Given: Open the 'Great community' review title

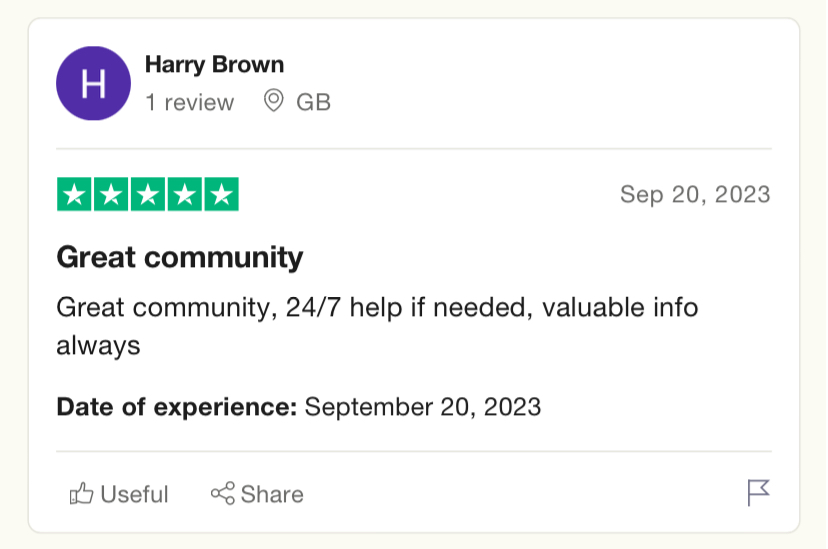Looking at the screenshot, I should click(x=180, y=258).
